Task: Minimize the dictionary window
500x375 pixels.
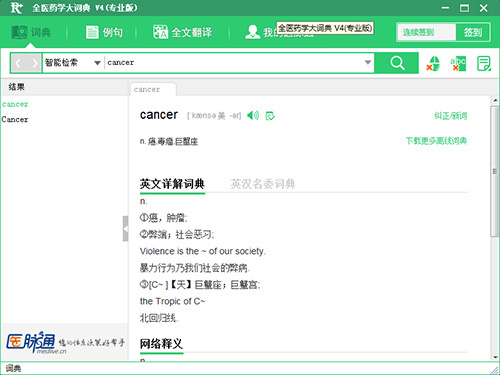Action: tap(445, 8)
